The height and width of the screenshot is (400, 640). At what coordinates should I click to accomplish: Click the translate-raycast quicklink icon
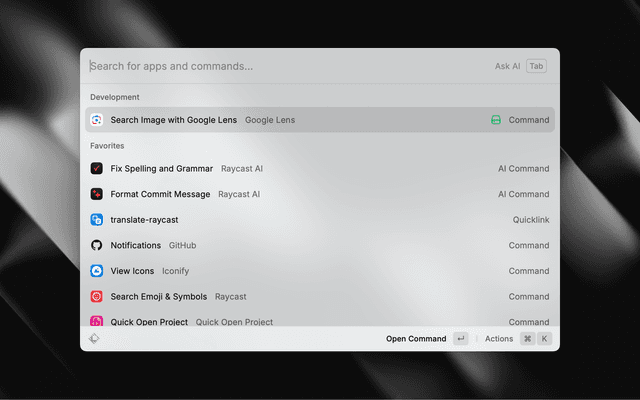pyautogui.click(x=97, y=220)
